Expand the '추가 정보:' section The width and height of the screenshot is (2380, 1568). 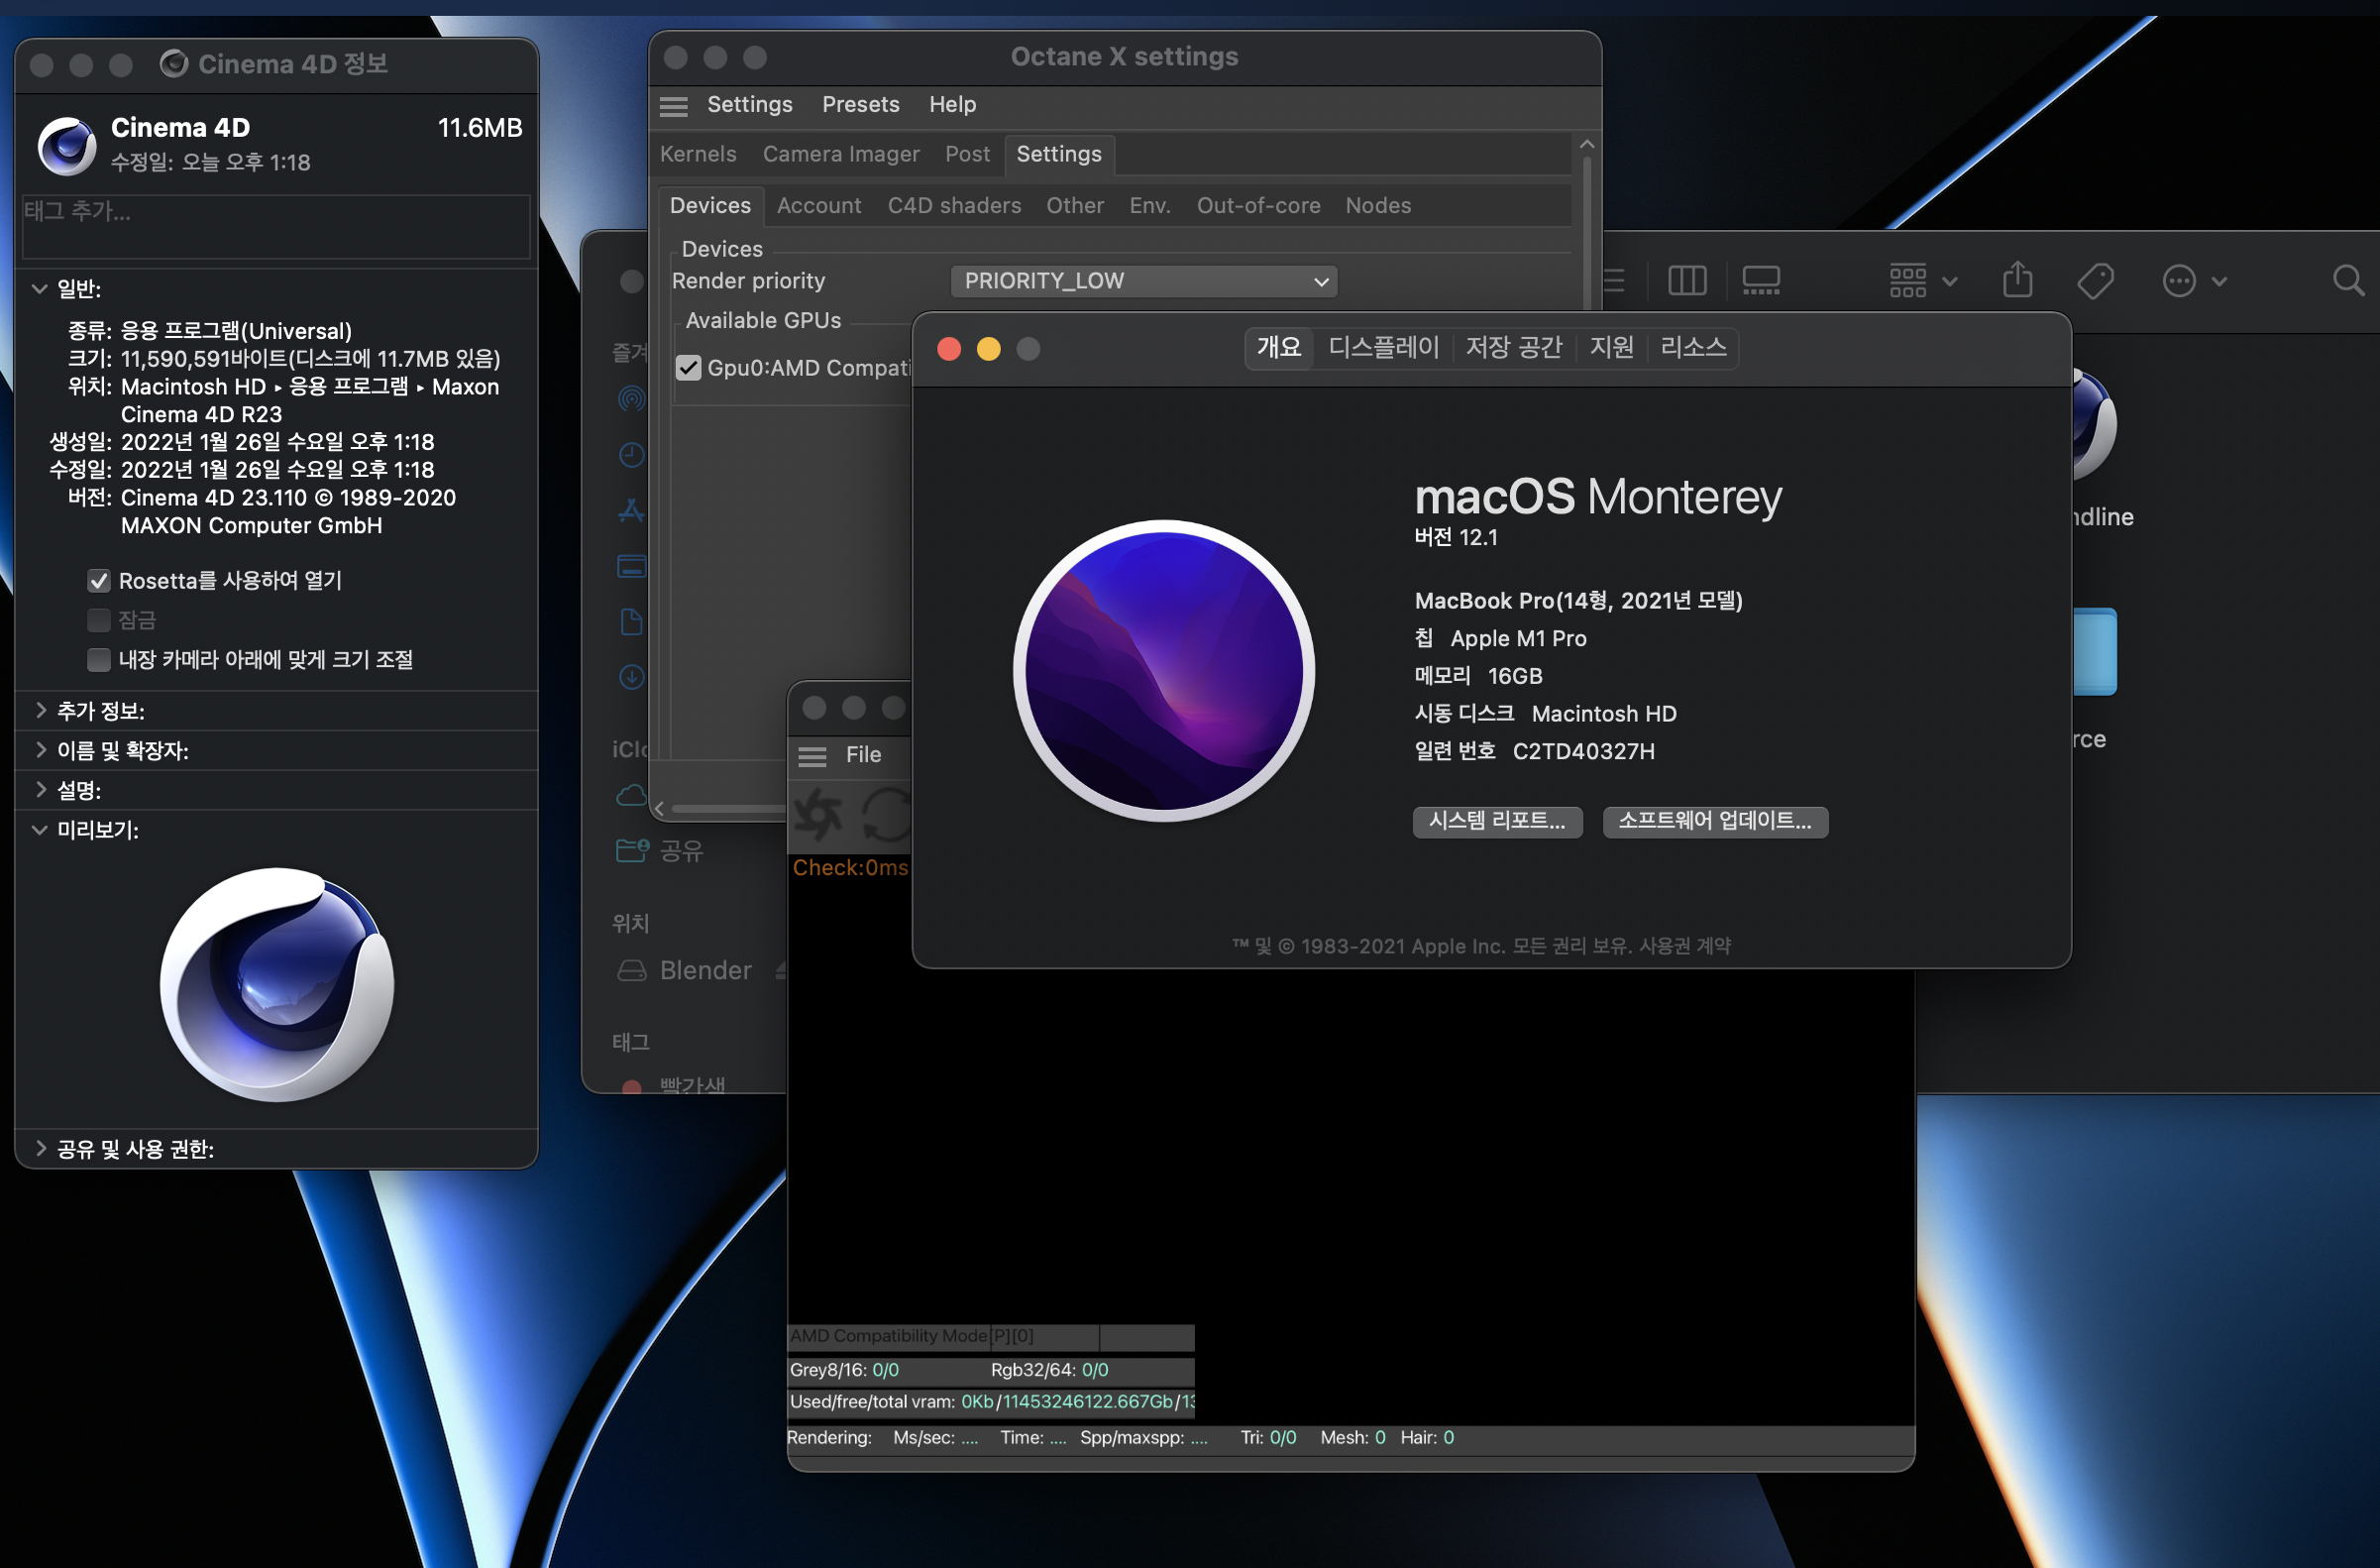40,711
